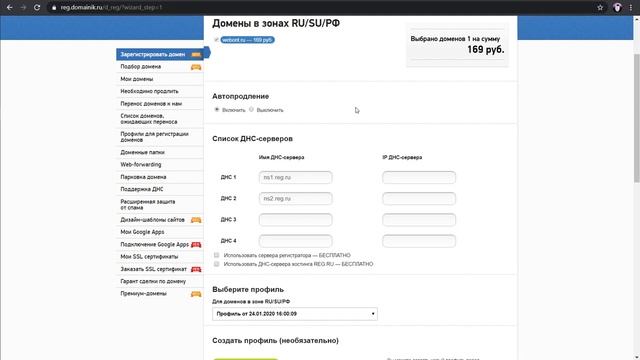Reload the current page
The image size is (640, 360).
37,7
